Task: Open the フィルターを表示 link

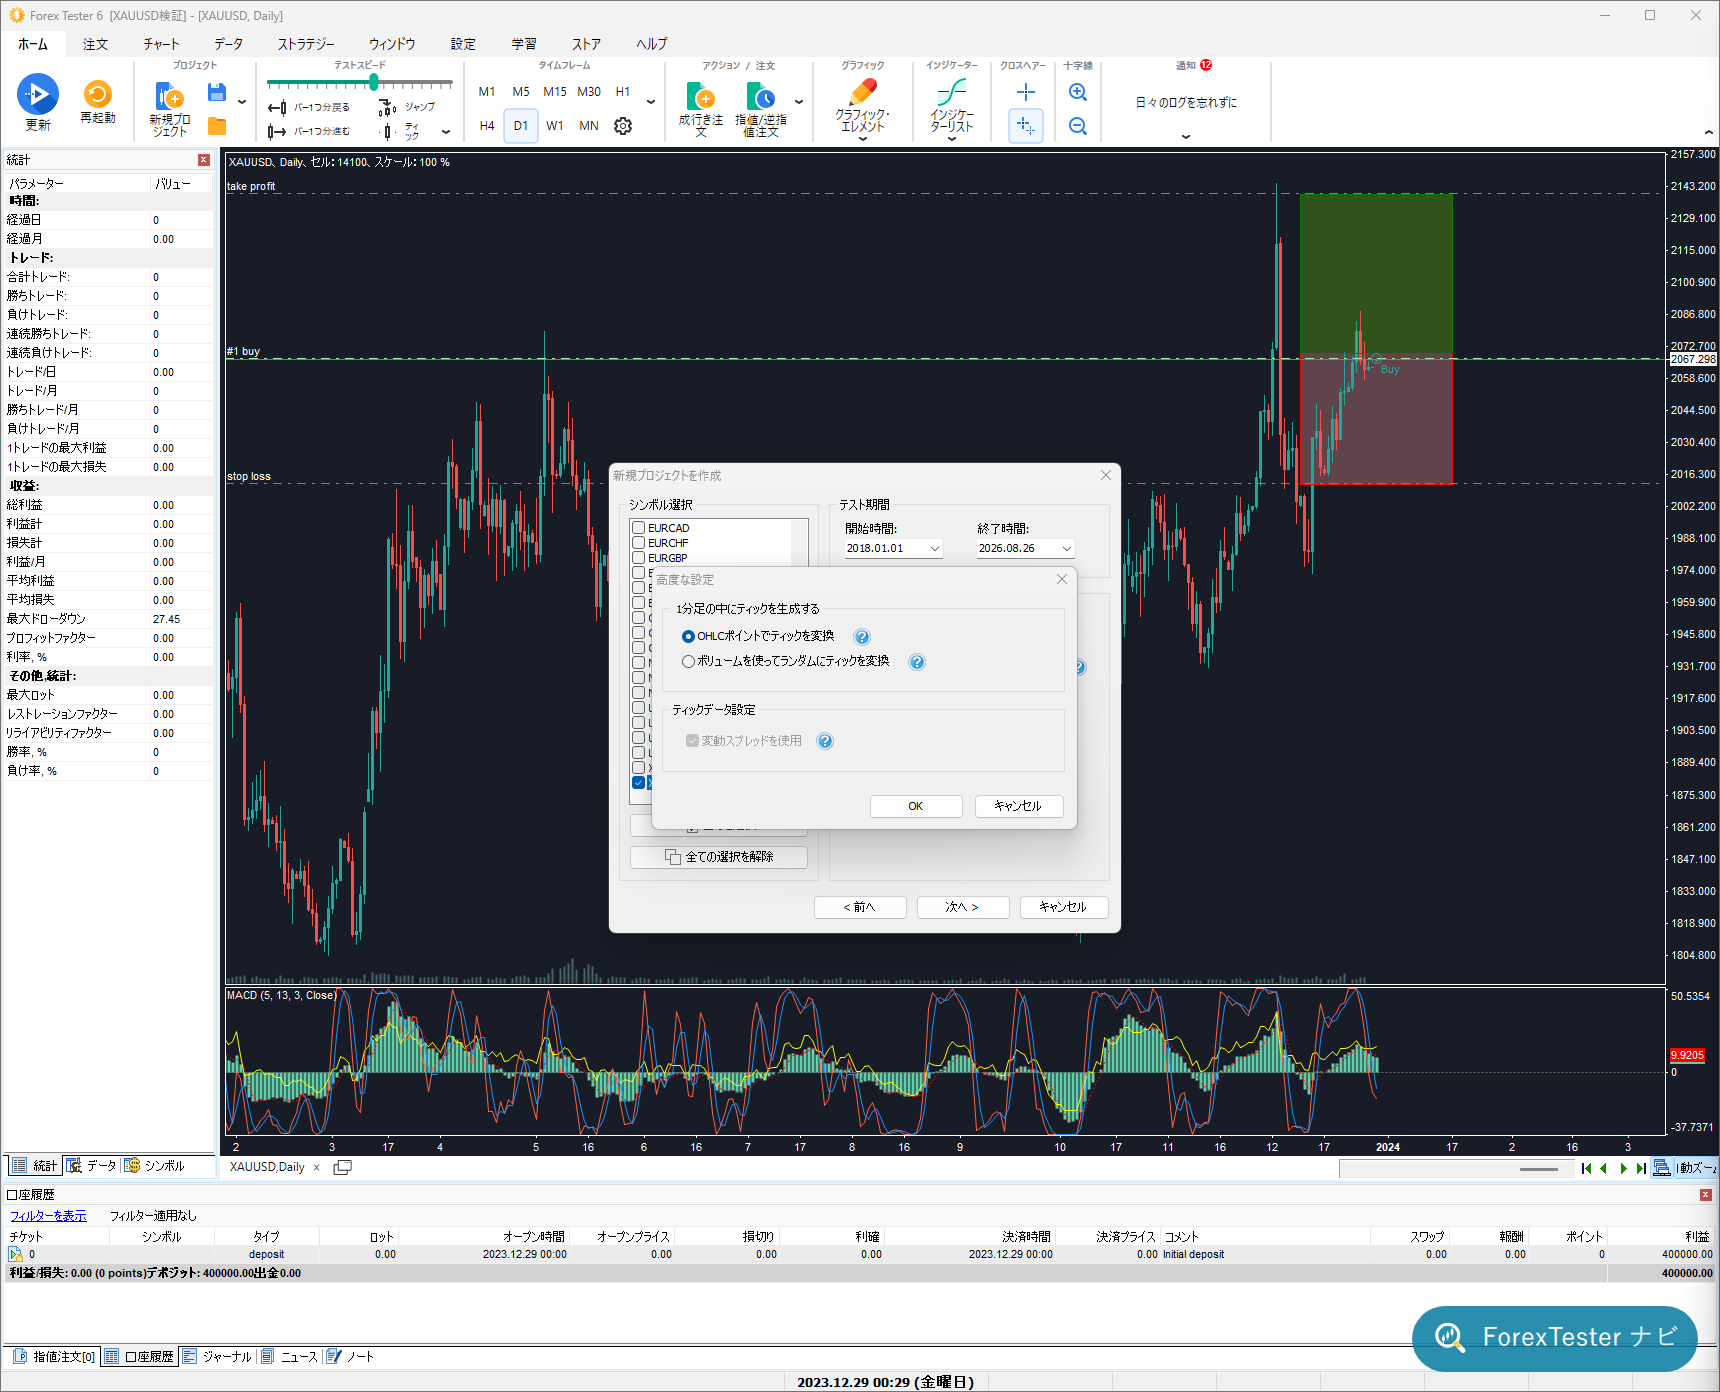Action: [x=48, y=1216]
